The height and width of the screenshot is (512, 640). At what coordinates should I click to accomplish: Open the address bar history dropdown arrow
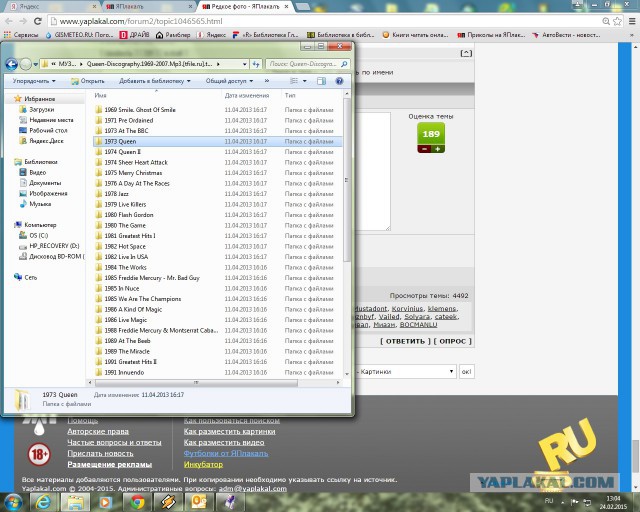coord(244,64)
